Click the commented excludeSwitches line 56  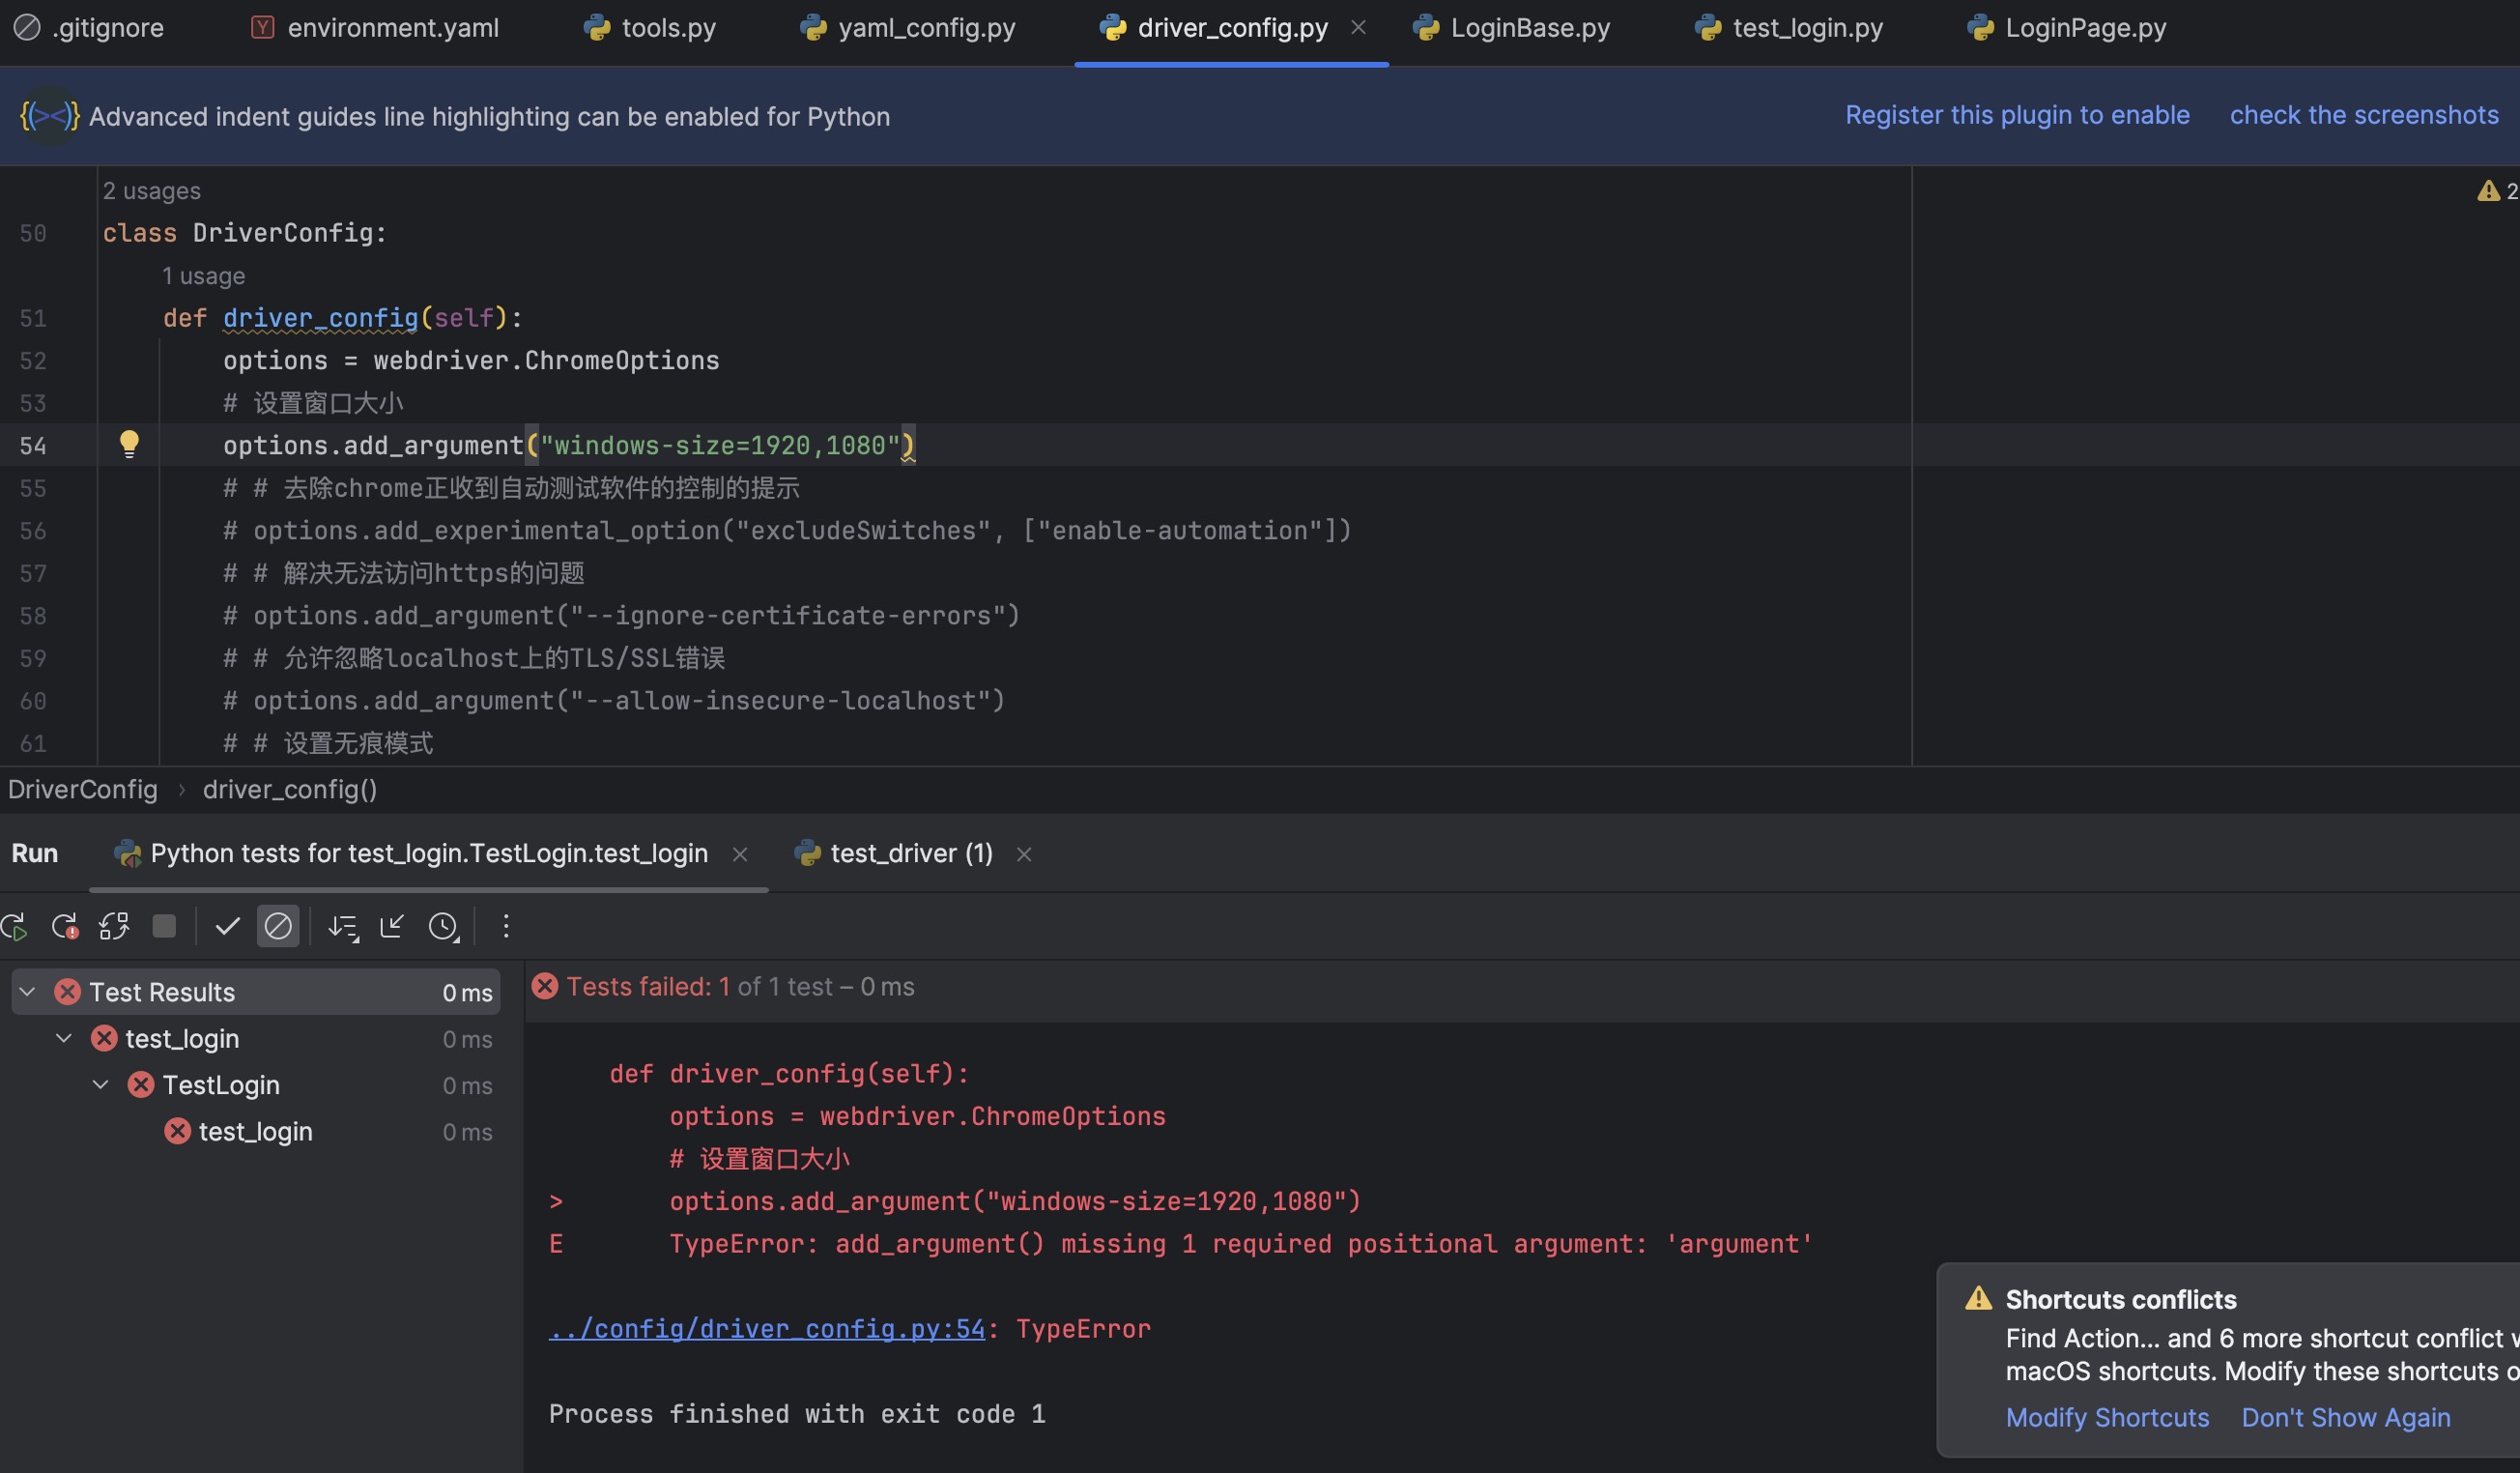coord(787,530)
